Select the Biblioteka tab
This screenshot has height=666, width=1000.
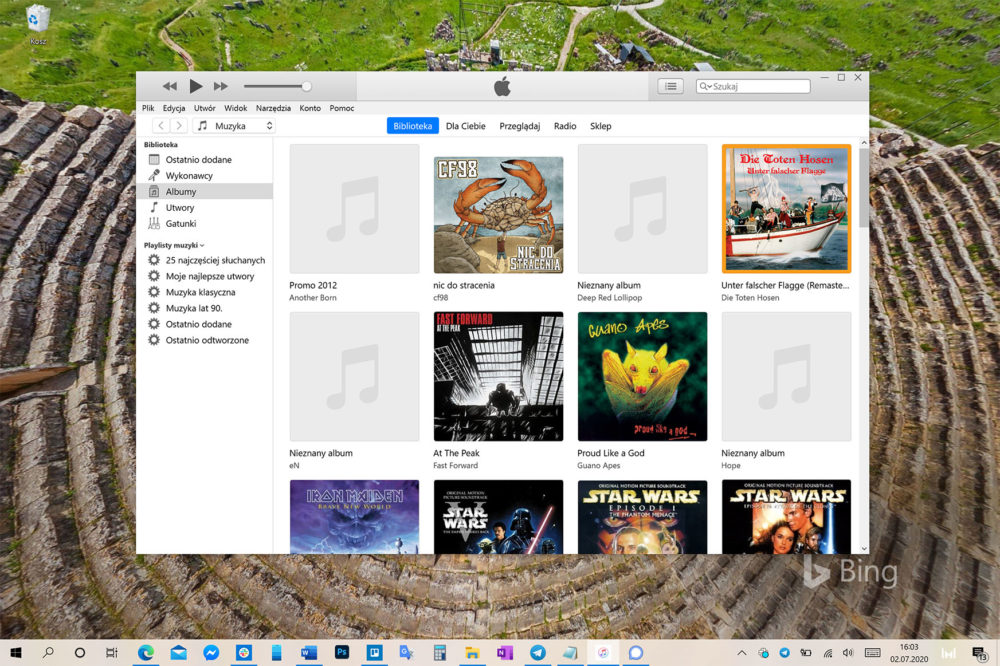pyautogui.click(x=413, y=126)
